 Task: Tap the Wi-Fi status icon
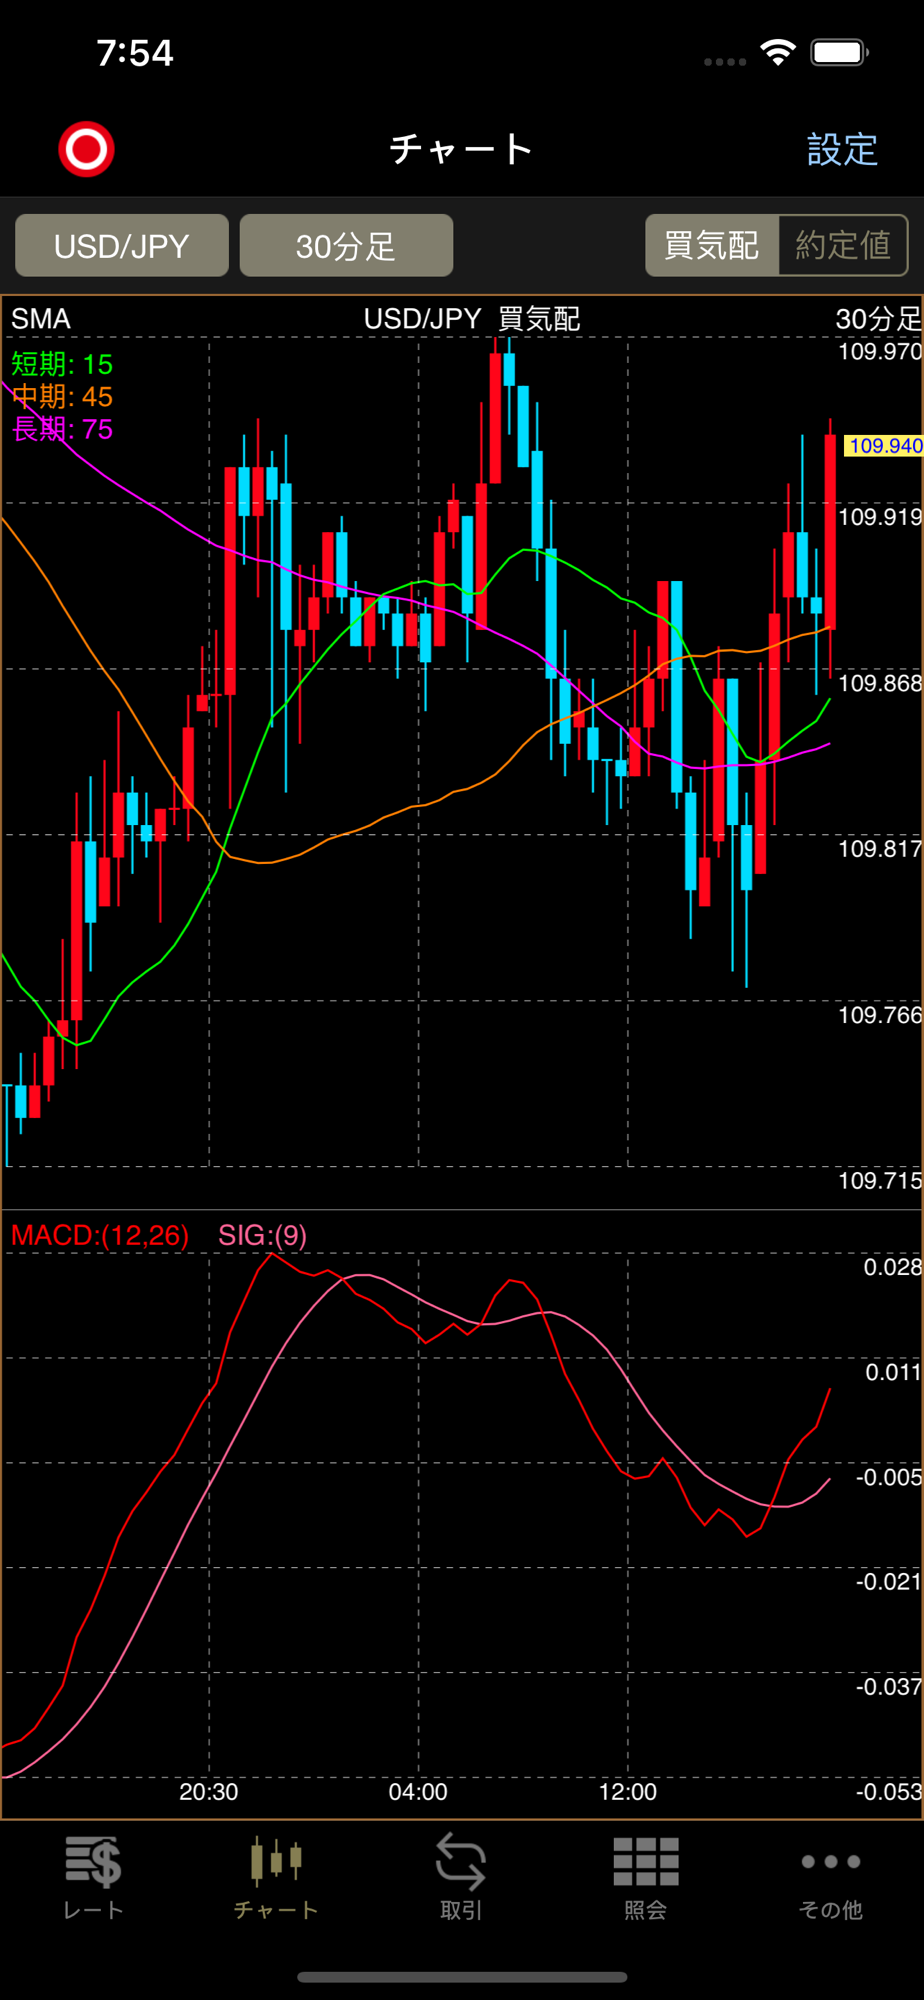pyautogui.click(x=777, y=52)
